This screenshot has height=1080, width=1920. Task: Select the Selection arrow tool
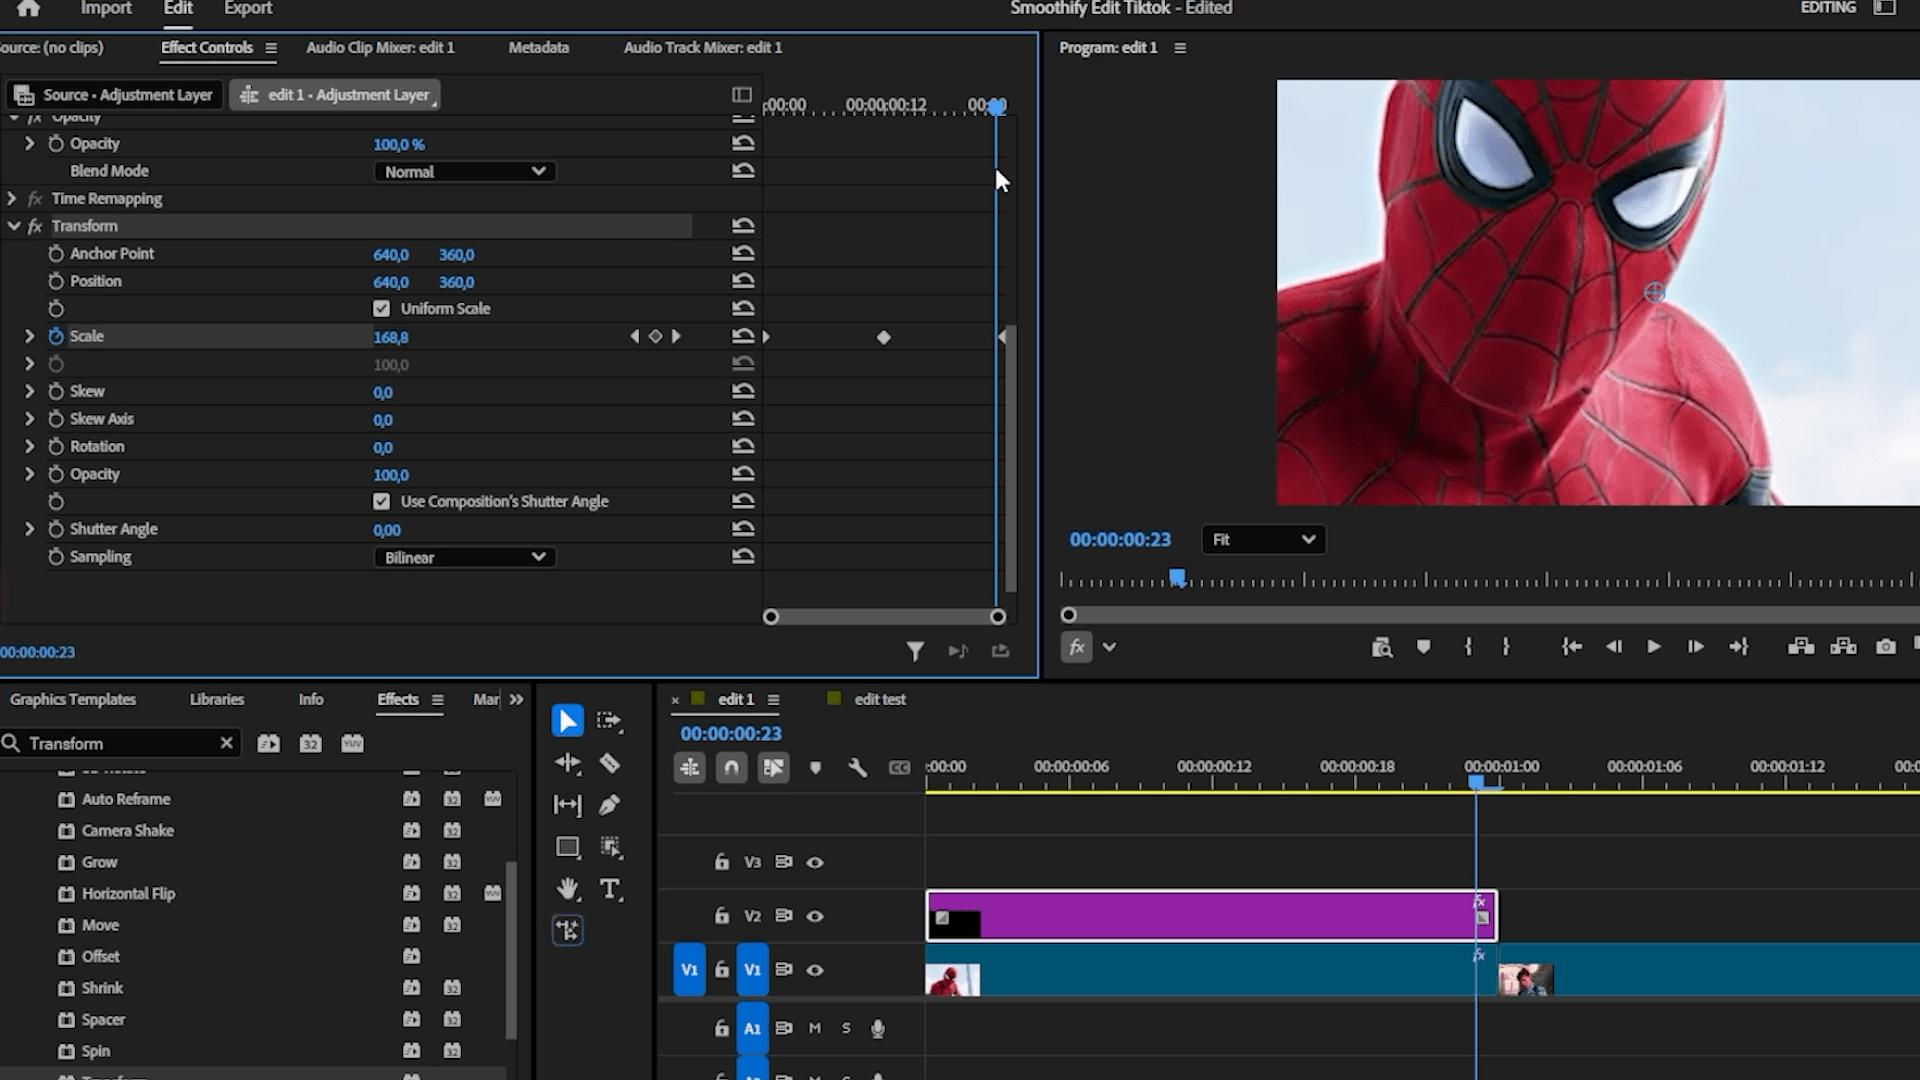point(567,721)
